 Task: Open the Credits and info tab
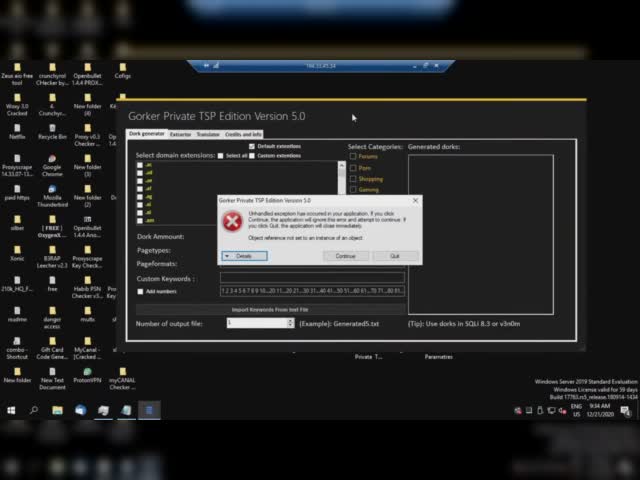click(243, 134)
